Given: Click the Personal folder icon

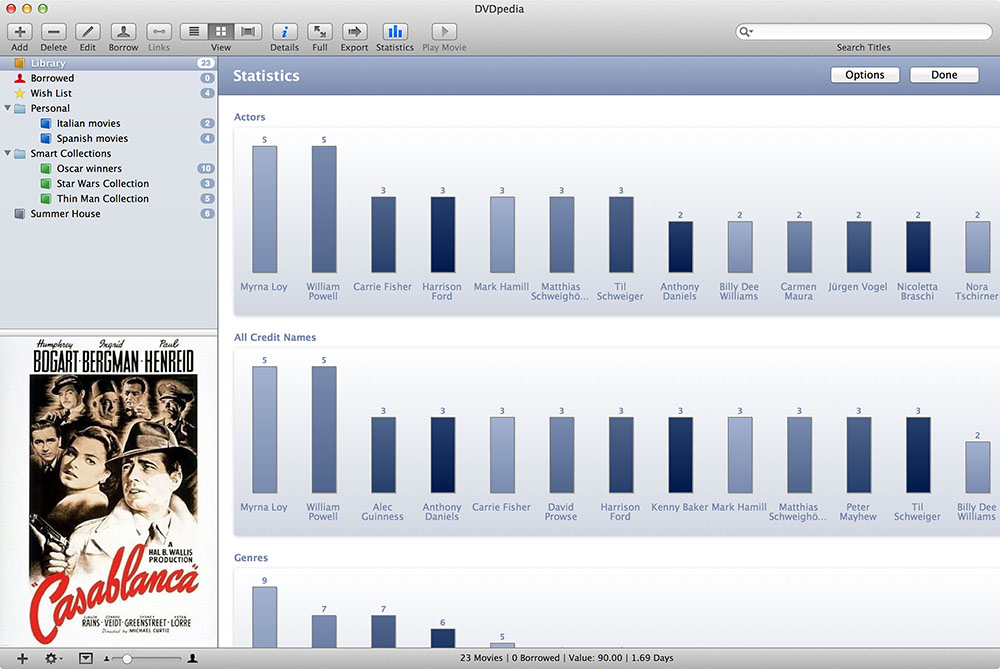Looking at the screenshot, I should [x=20, y=108].
